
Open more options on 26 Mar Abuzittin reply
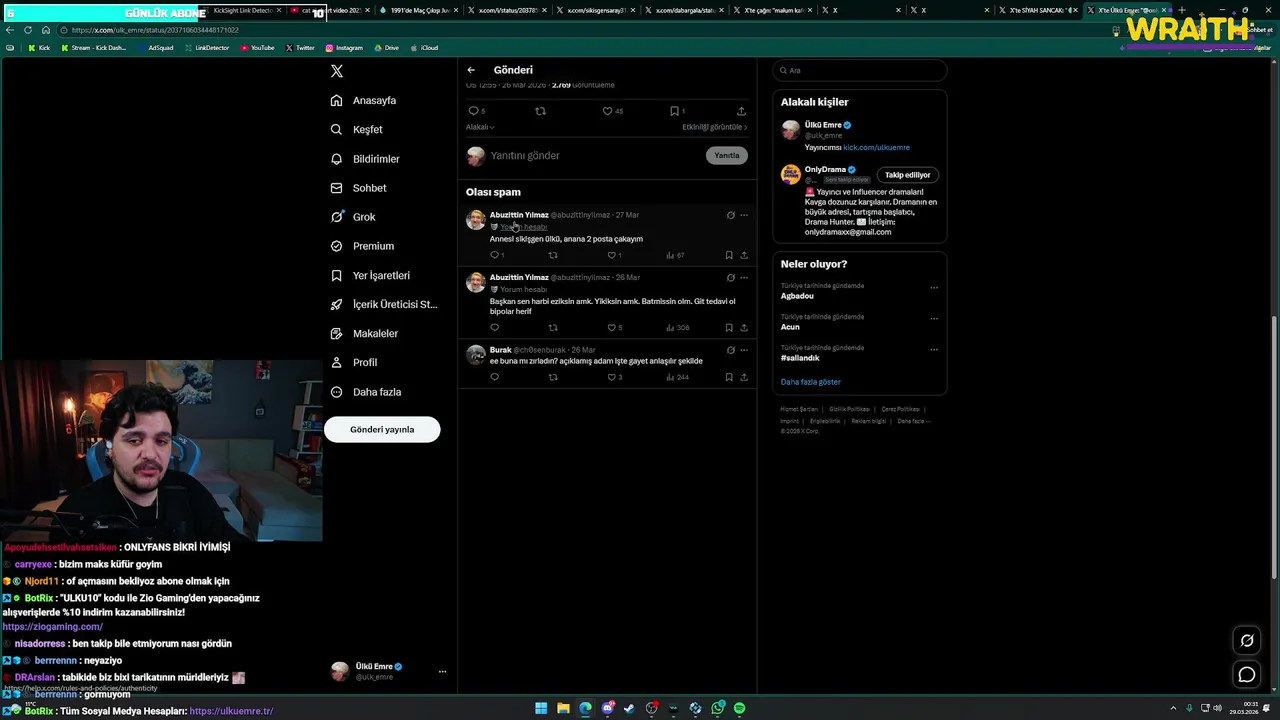pos(743,277)
